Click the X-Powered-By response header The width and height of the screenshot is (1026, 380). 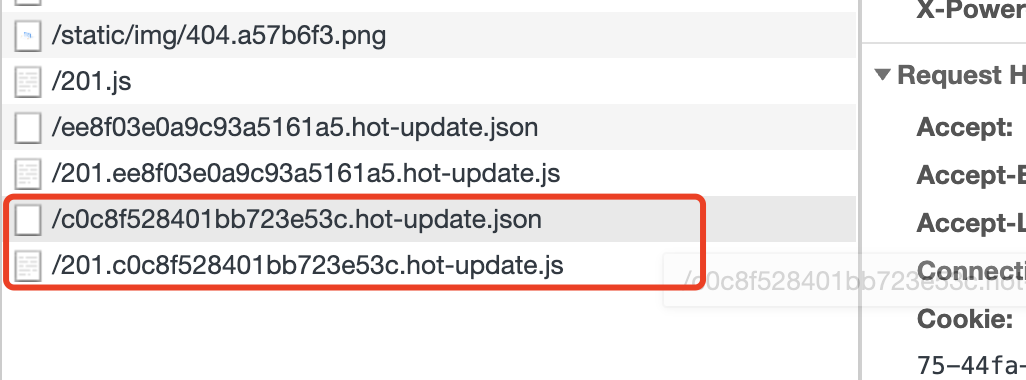[x=971, y=9]
